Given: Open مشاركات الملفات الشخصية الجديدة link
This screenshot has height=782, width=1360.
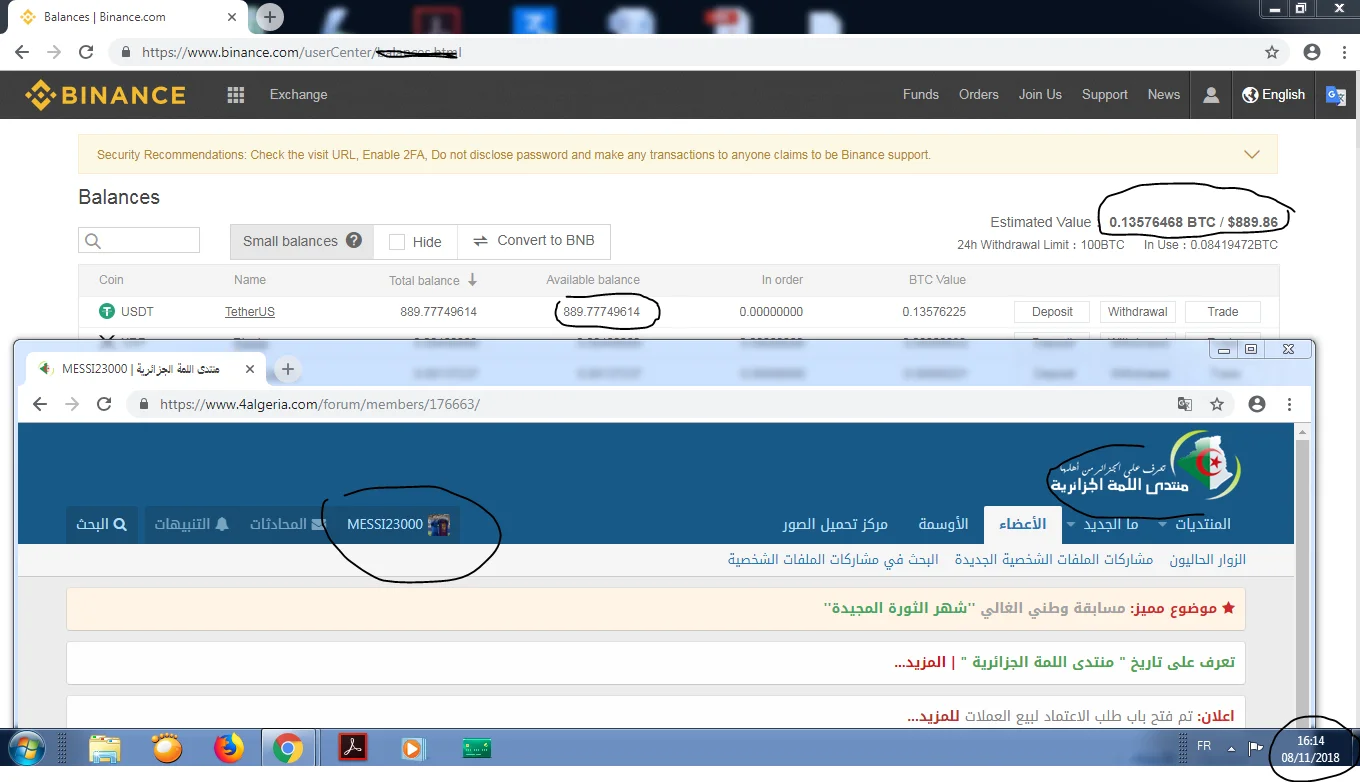Looking at the screenshot, I should tap(1054, 560).
